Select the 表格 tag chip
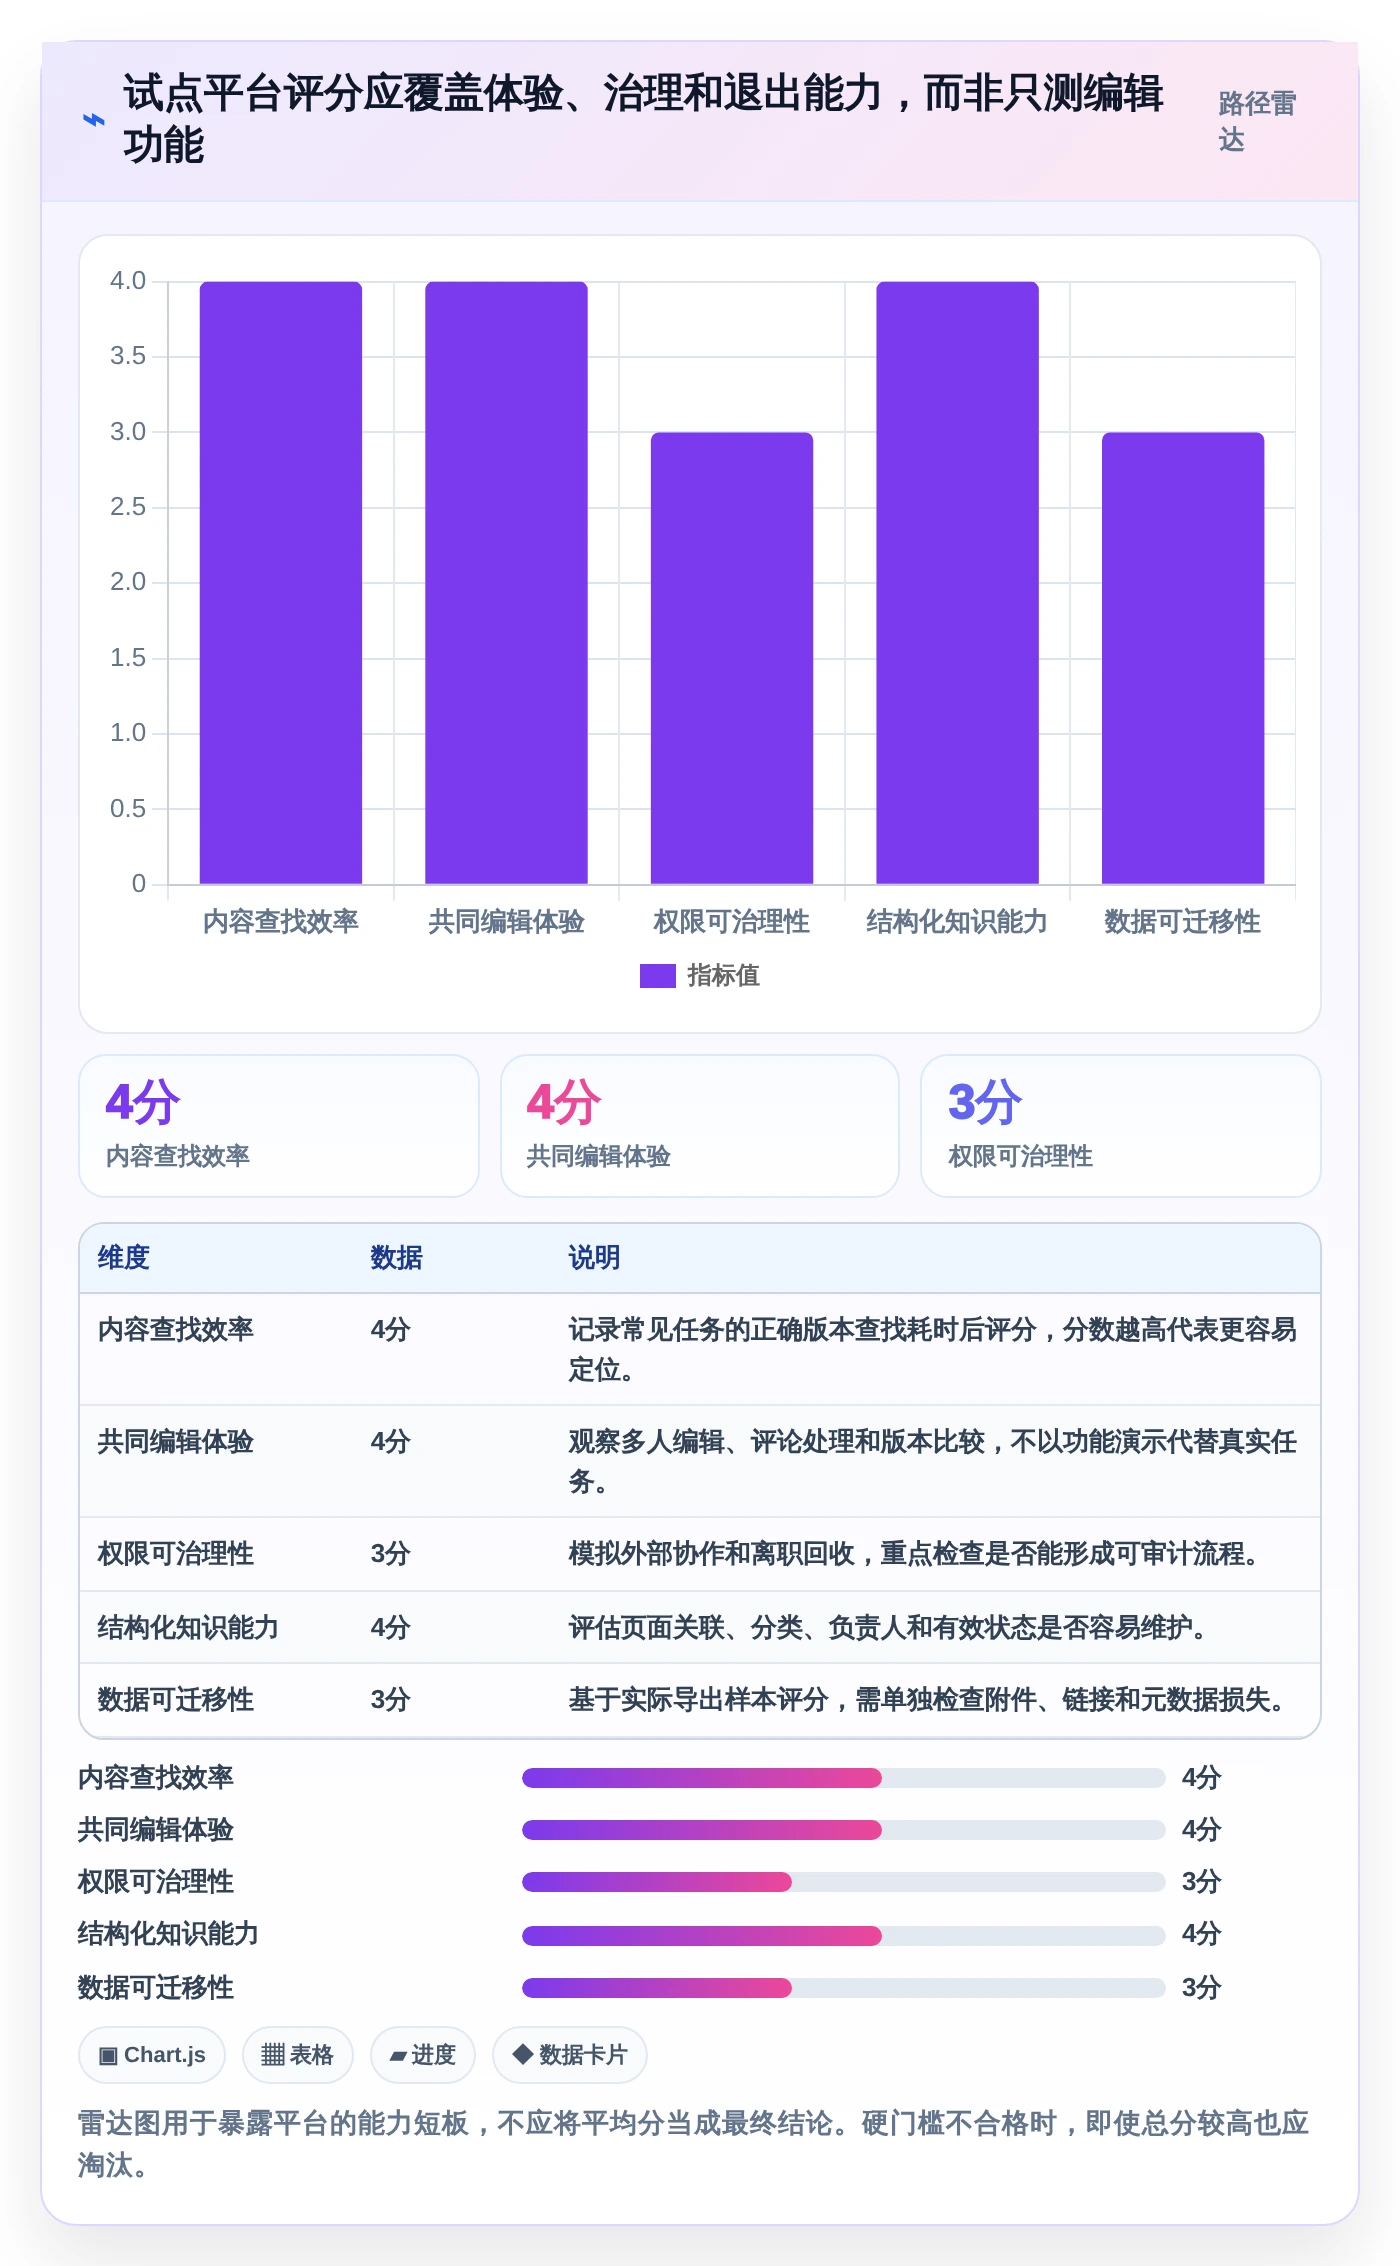 (297, 2055)
